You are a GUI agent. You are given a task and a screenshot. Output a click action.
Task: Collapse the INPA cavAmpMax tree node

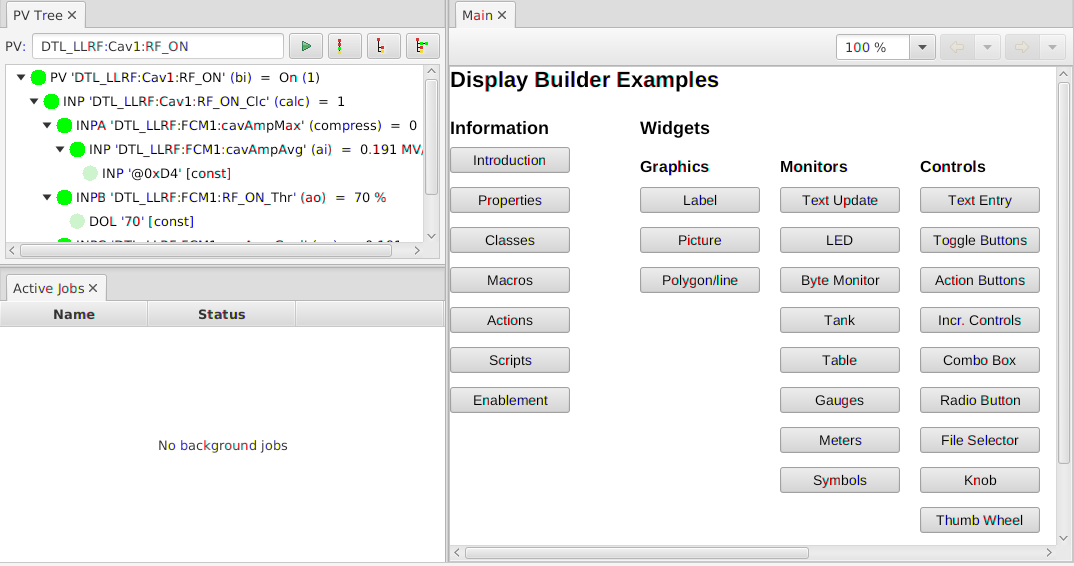[47, 125]
